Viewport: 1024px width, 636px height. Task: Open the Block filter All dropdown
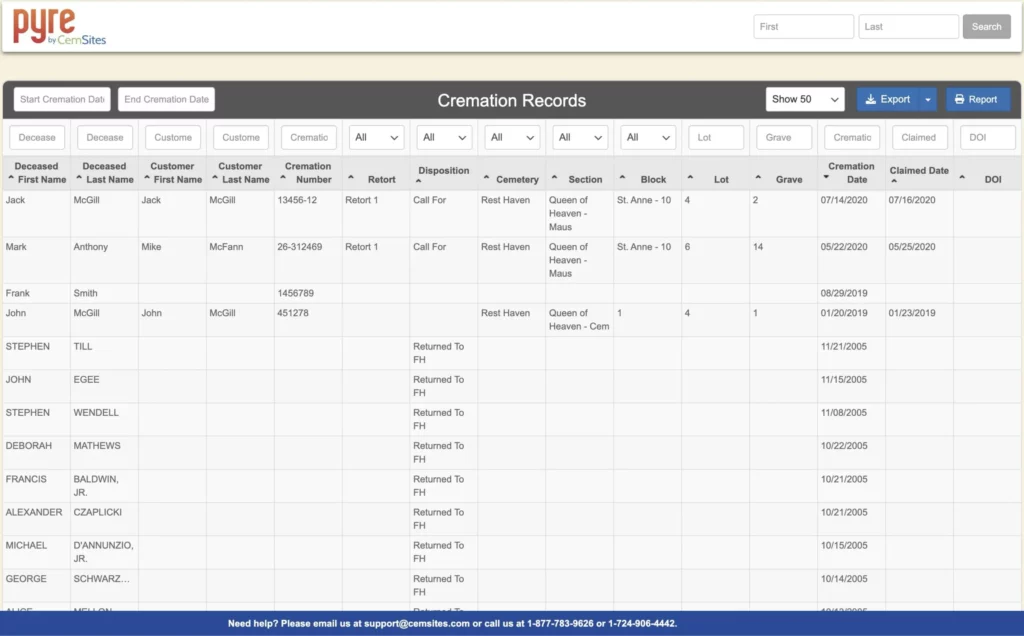click(x=648, y=138)
